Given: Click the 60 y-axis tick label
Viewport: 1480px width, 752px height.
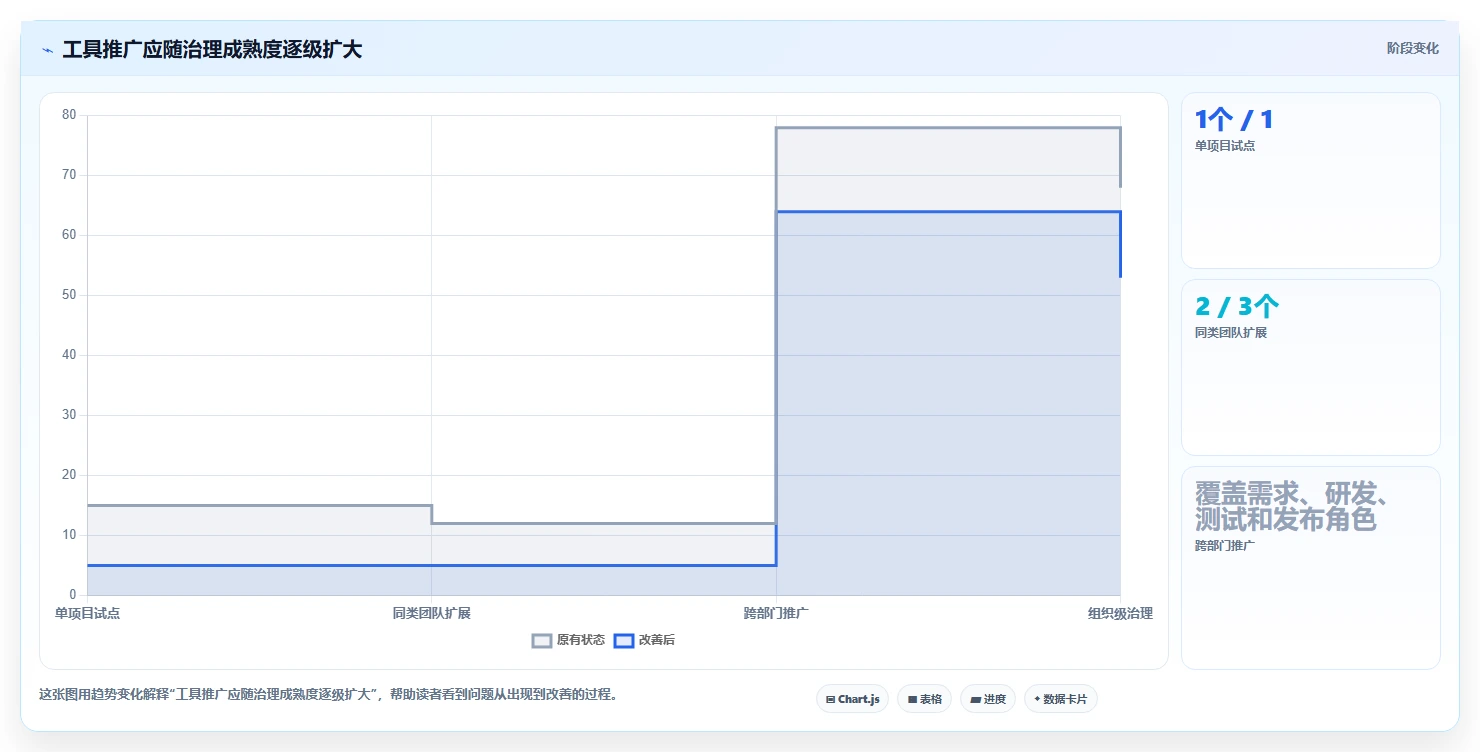Looking at the screenshot, I should click(69, 235).
